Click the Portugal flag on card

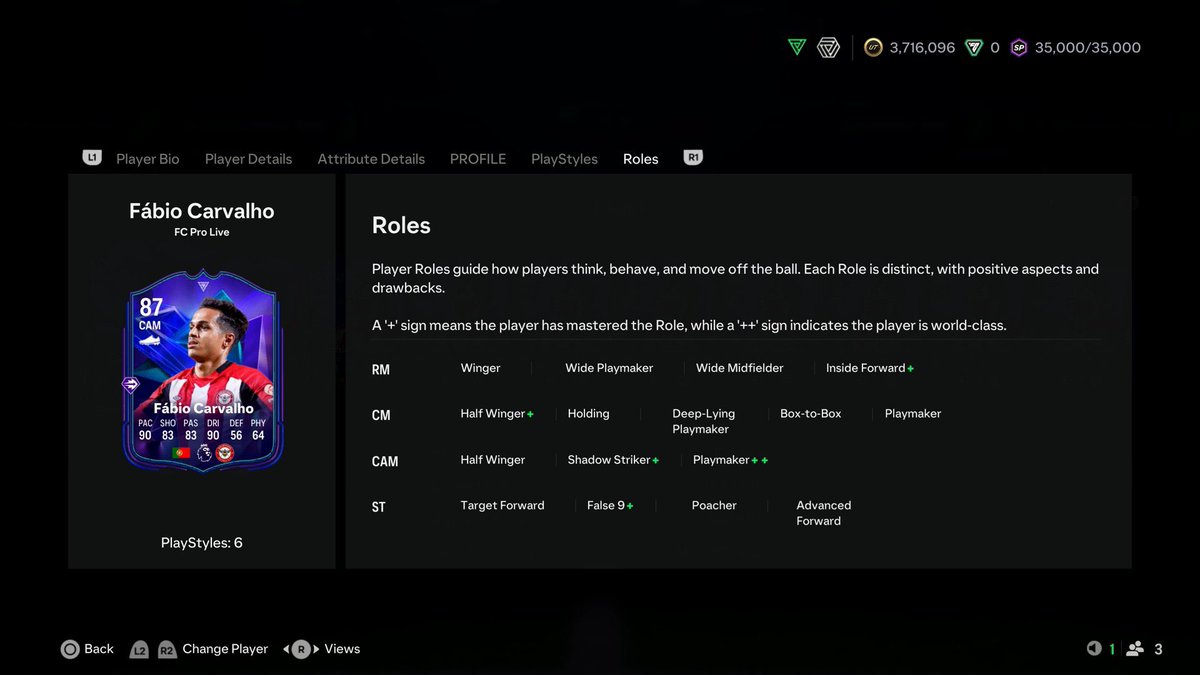(x=182, y=453)
